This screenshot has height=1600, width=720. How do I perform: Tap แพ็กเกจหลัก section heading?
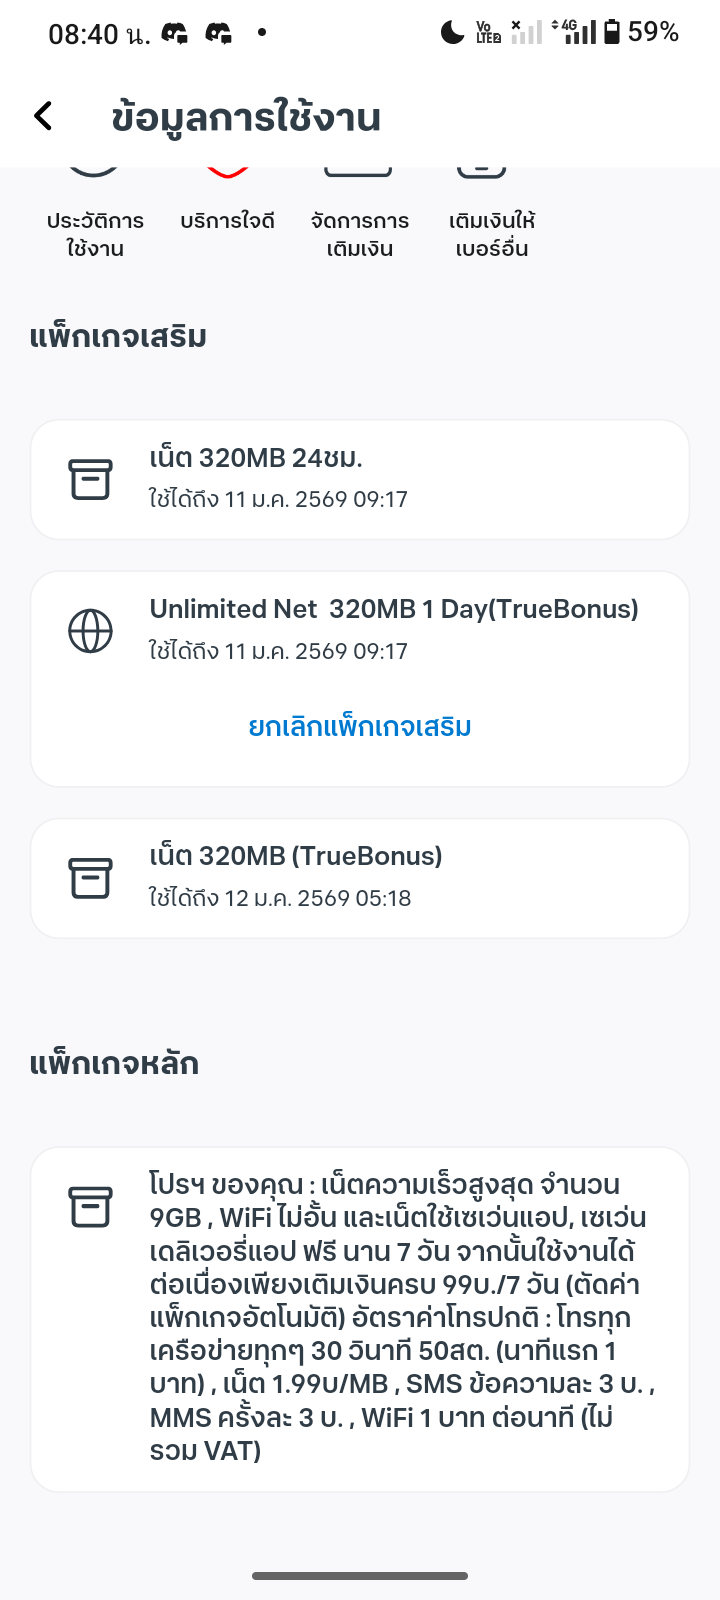coord(114,1063)
